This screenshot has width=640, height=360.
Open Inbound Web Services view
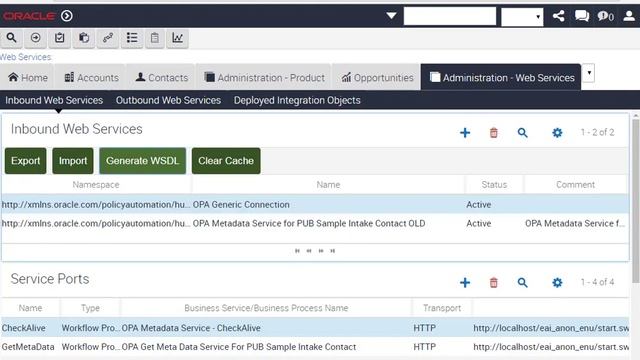[x=54, y=100]
